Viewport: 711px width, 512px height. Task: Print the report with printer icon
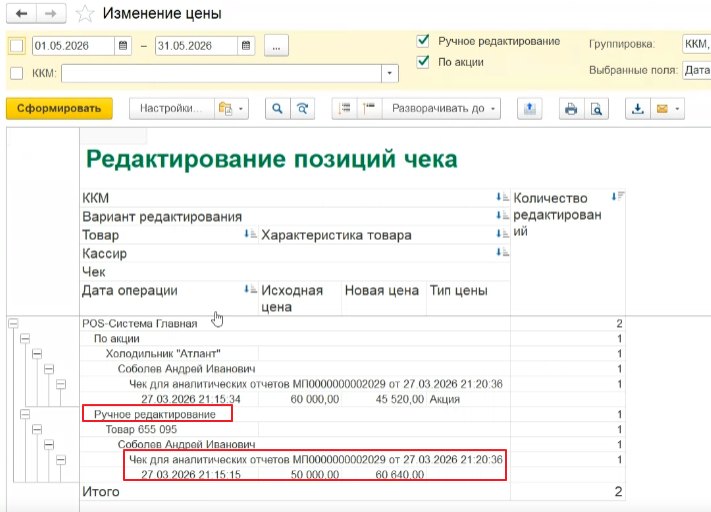571,108
